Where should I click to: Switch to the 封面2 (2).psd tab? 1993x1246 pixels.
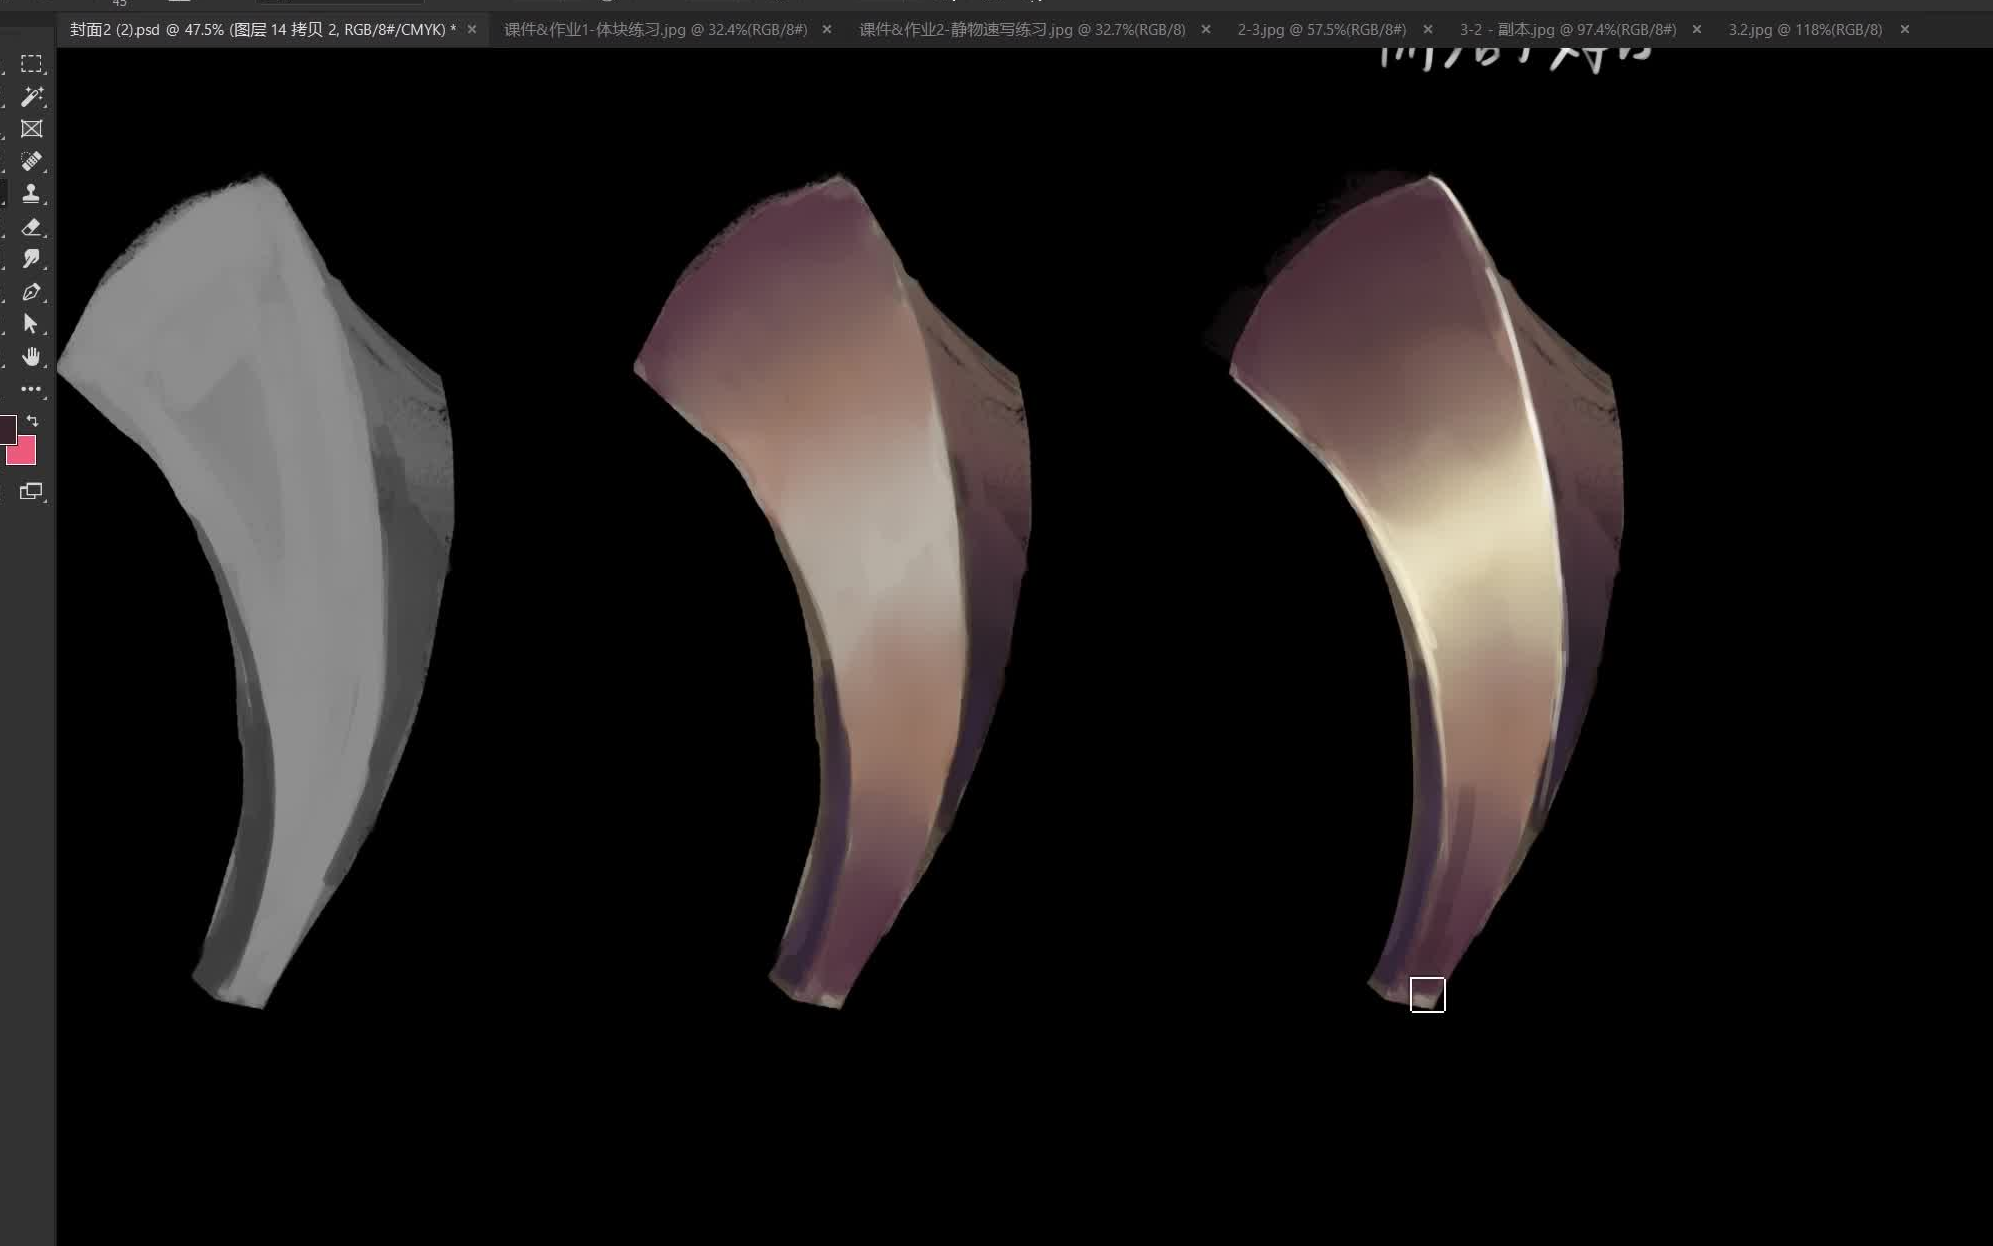262,30
